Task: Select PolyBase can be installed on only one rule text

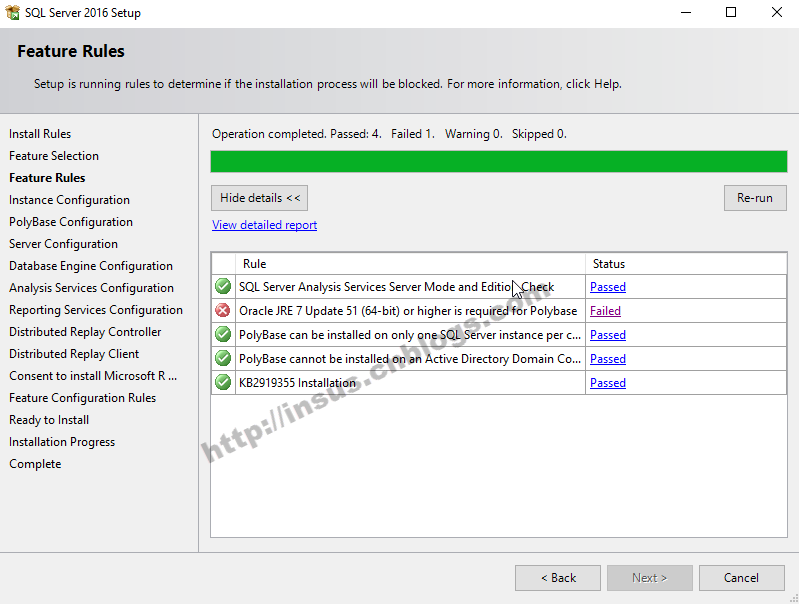Action: [410, 334]
